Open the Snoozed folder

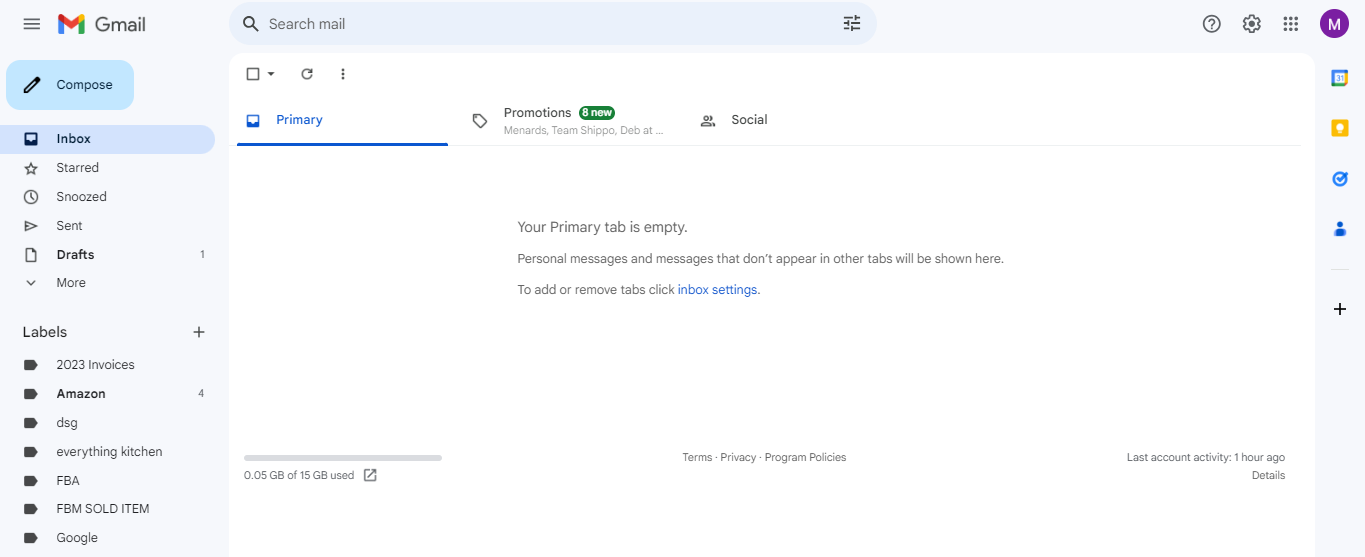pos(108,197)
